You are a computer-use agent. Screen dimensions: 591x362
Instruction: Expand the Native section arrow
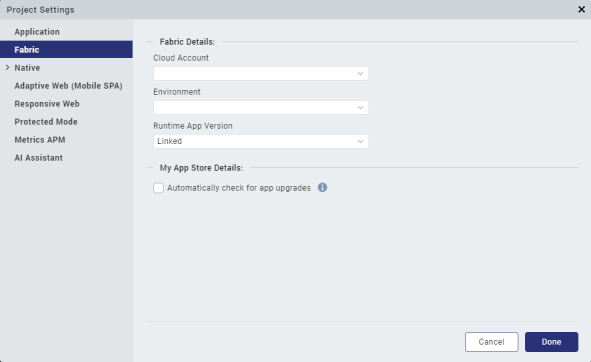[x=7, y=67]
